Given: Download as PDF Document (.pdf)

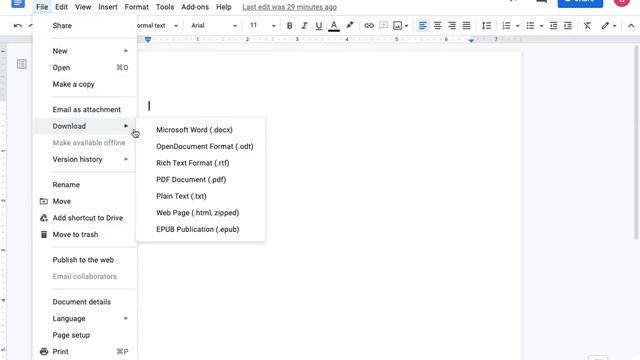Looking at the screenshot, I should (200, 180).
